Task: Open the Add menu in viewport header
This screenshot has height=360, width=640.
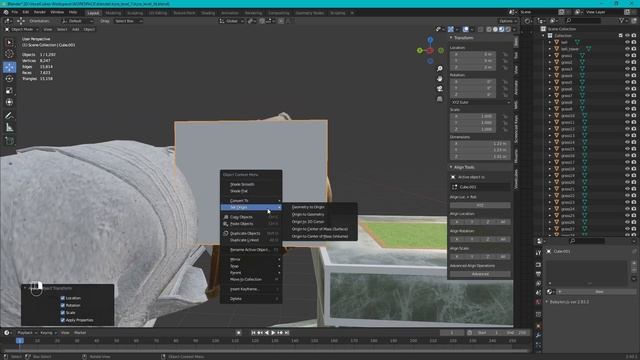Action: click(x=76, y=29)
